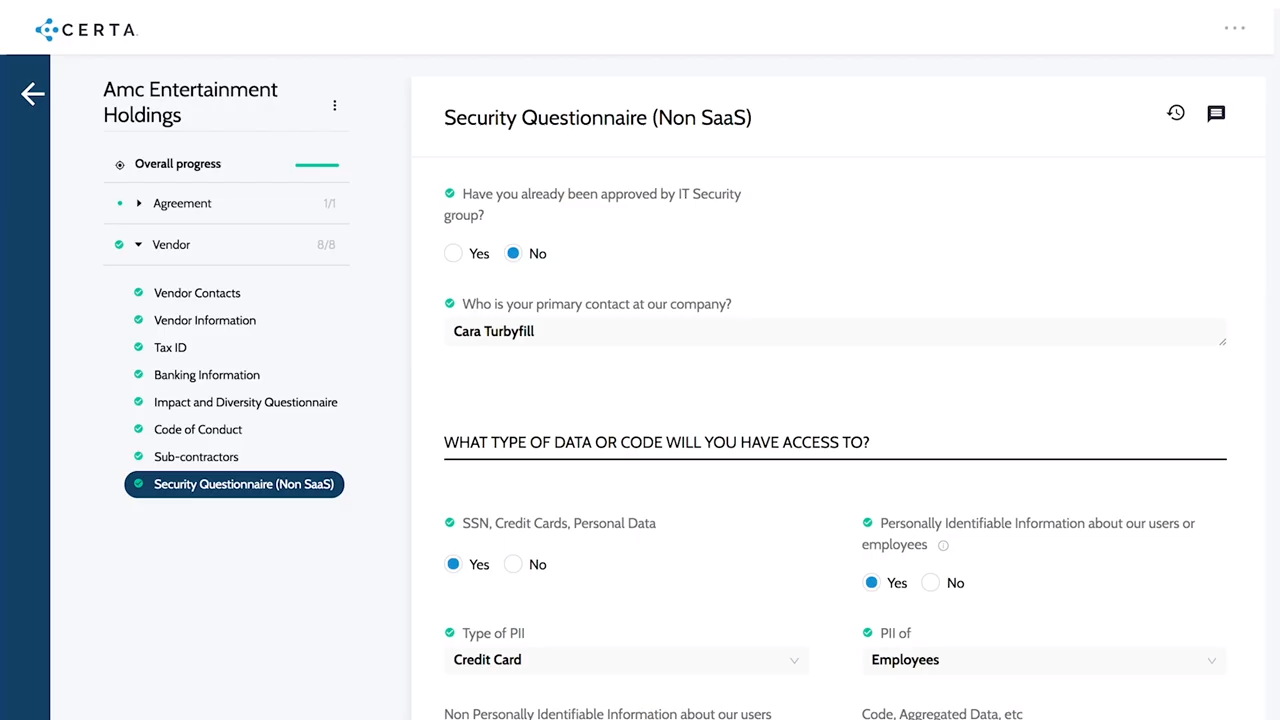Open the comments chat icon

pos(1216,113)
